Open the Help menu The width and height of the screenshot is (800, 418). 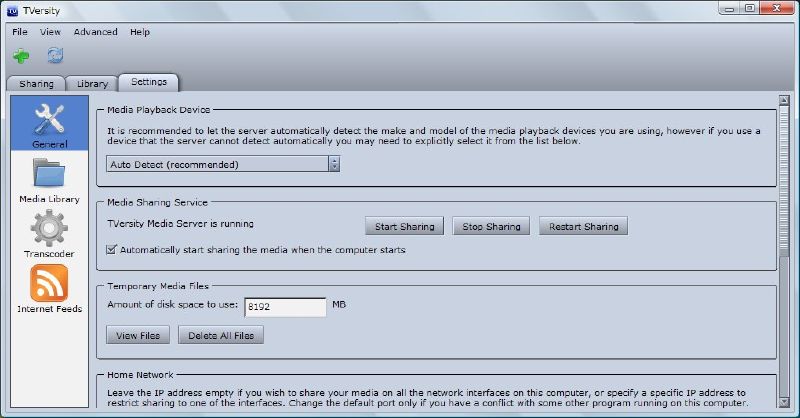140,32
